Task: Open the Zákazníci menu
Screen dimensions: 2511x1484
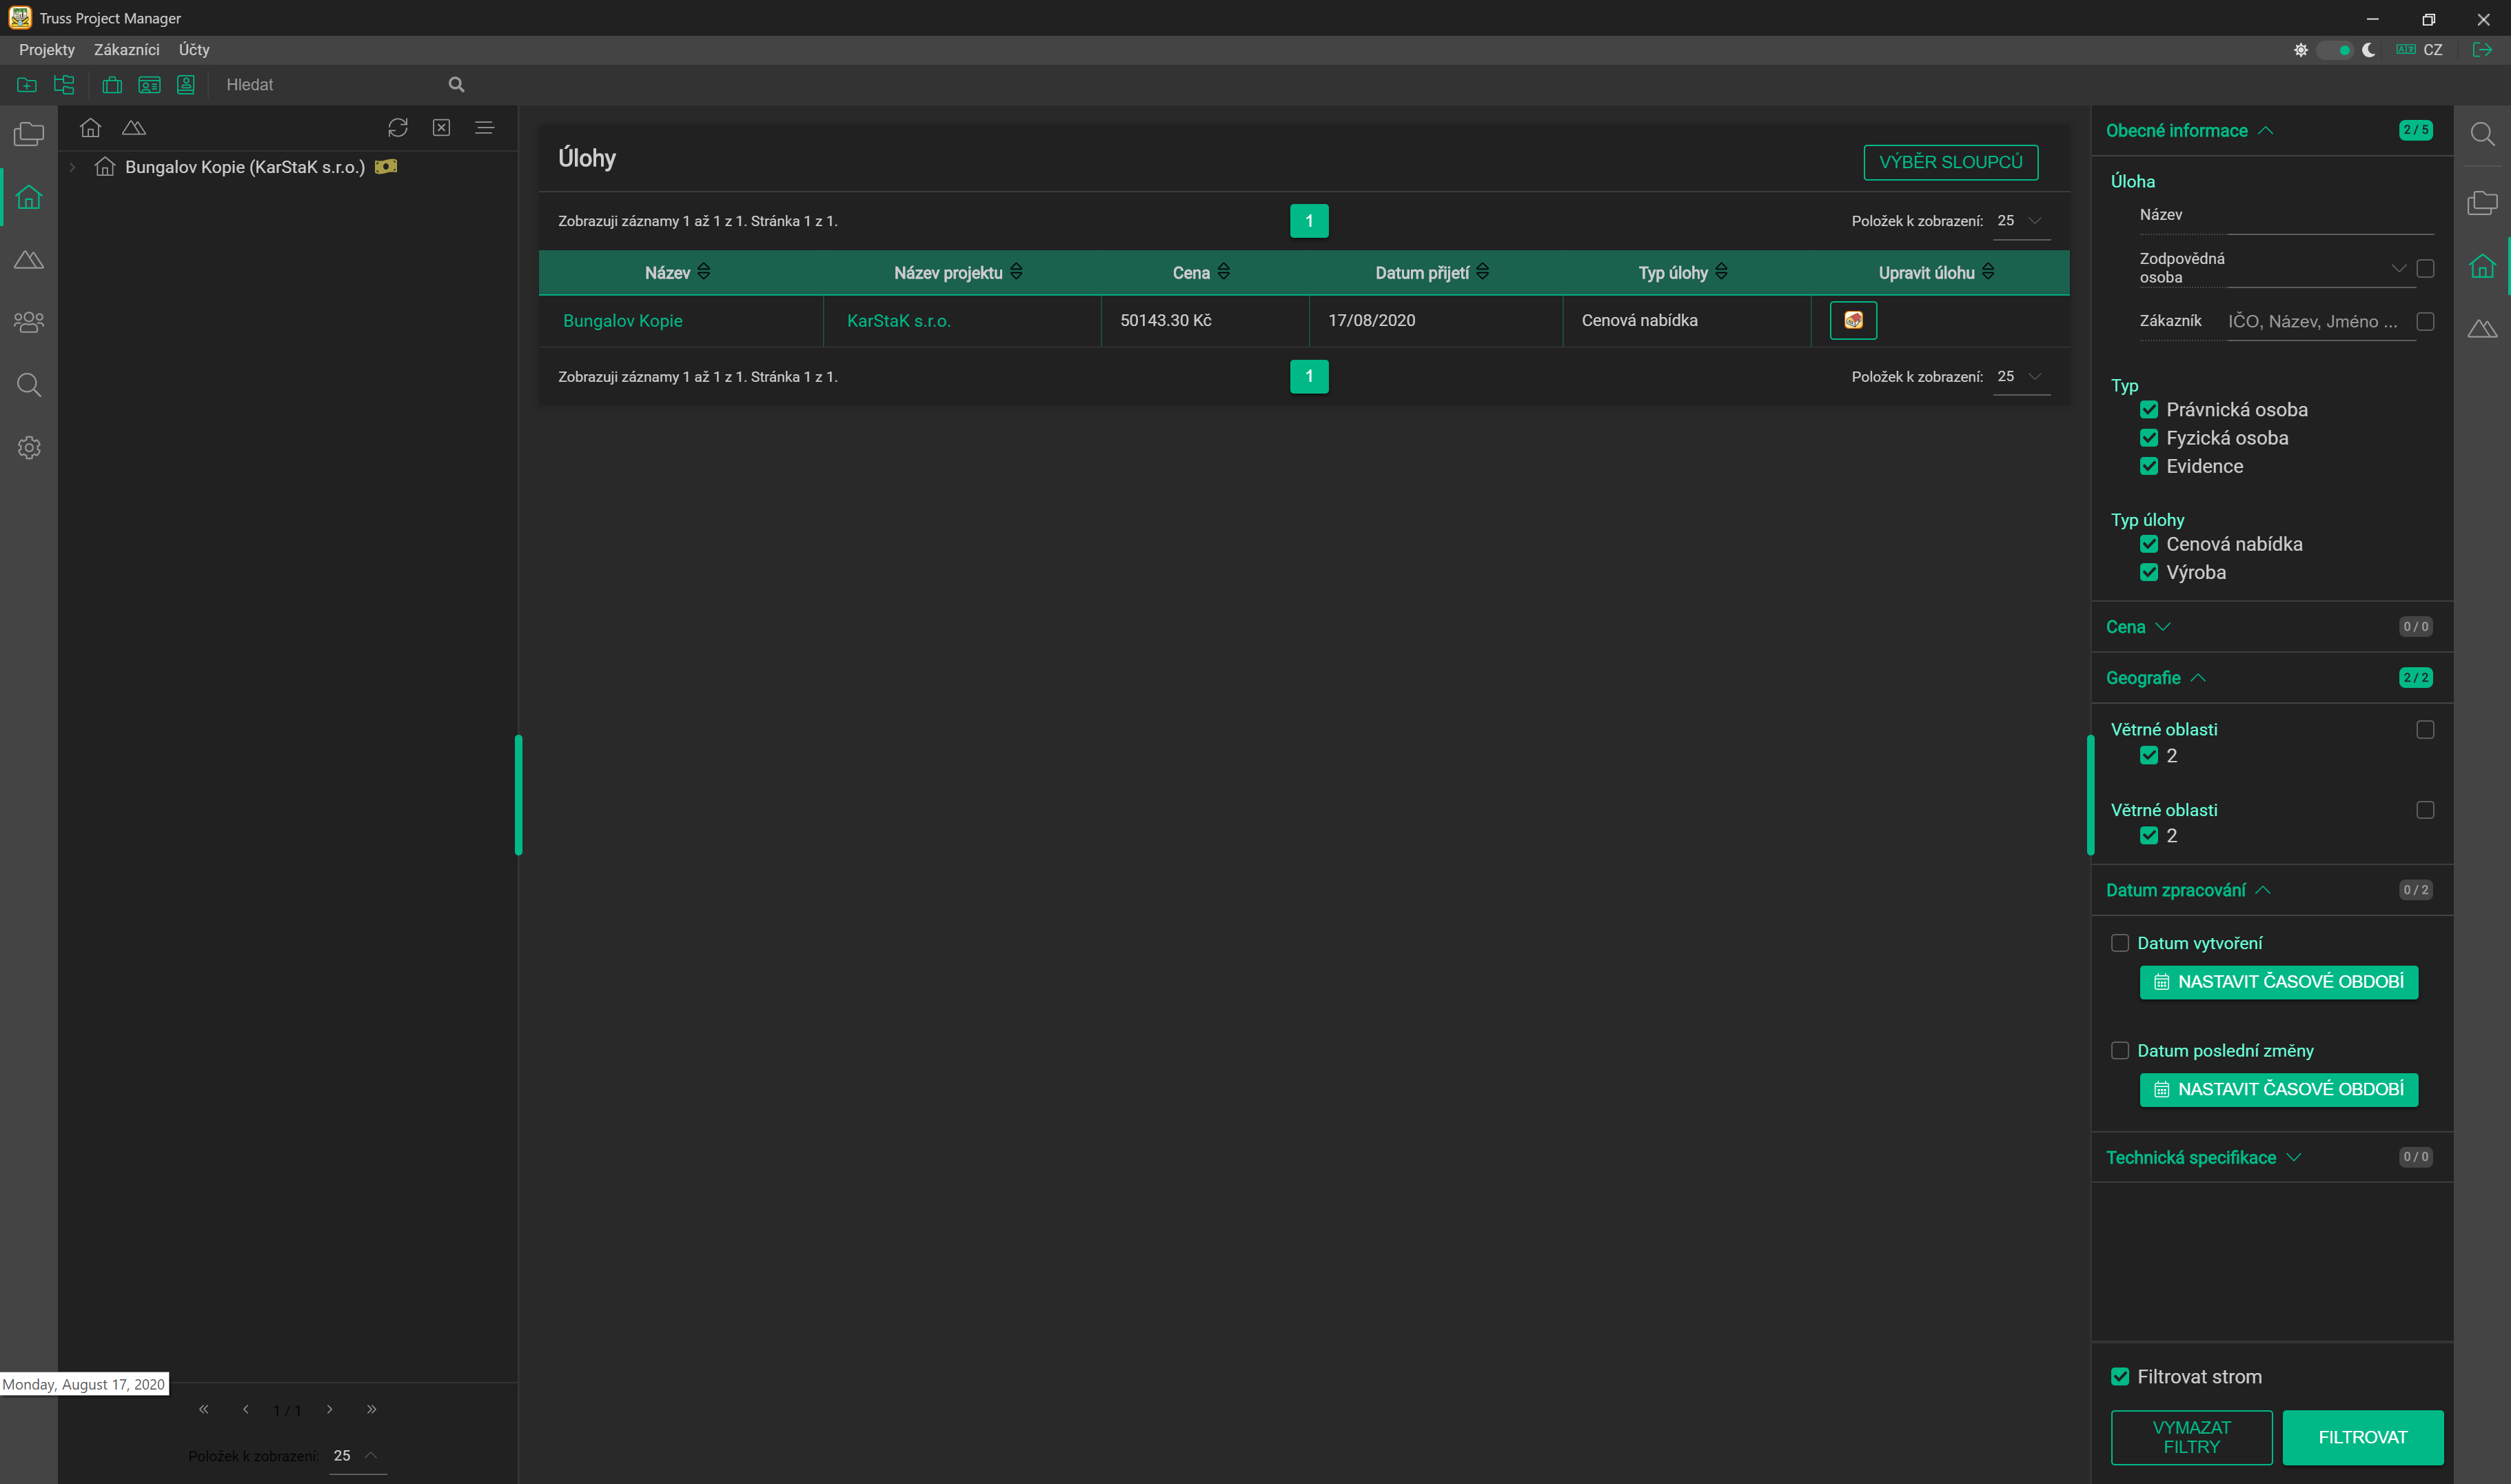Action: point(126,50)
